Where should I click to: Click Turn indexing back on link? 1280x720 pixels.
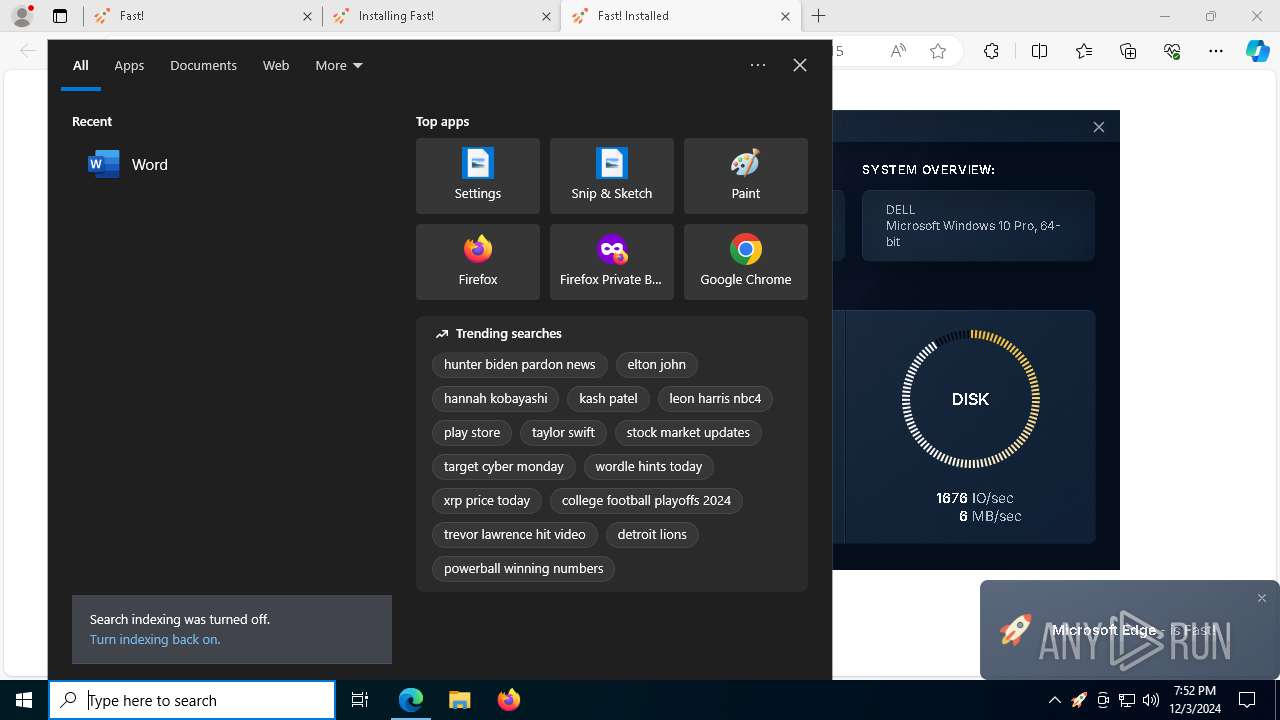tap(155, 639)
